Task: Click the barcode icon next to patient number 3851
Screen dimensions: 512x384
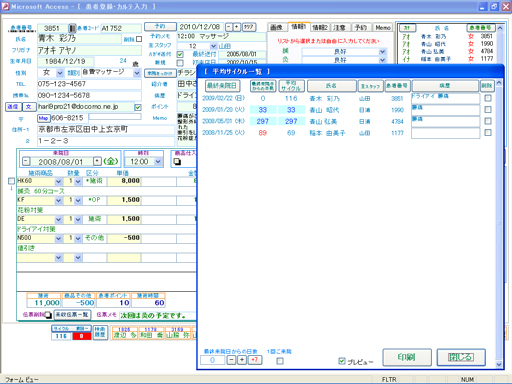Action: [x=72, y=28]
